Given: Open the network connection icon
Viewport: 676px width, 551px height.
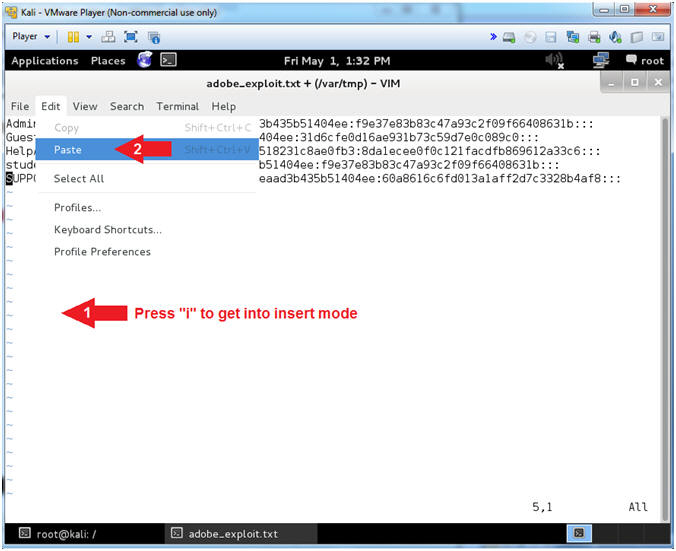Looking at the screenshot, I should click(x=601, y=60).
